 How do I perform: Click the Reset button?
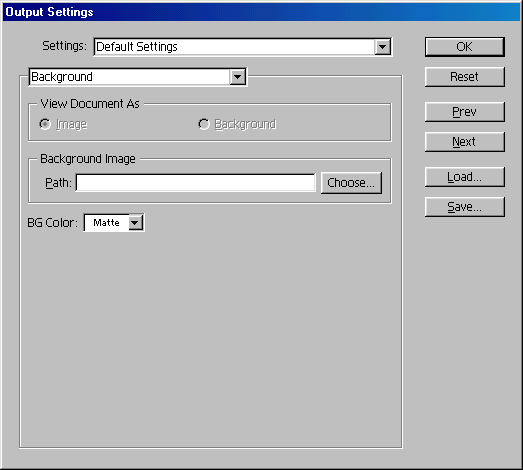(465, 77)
